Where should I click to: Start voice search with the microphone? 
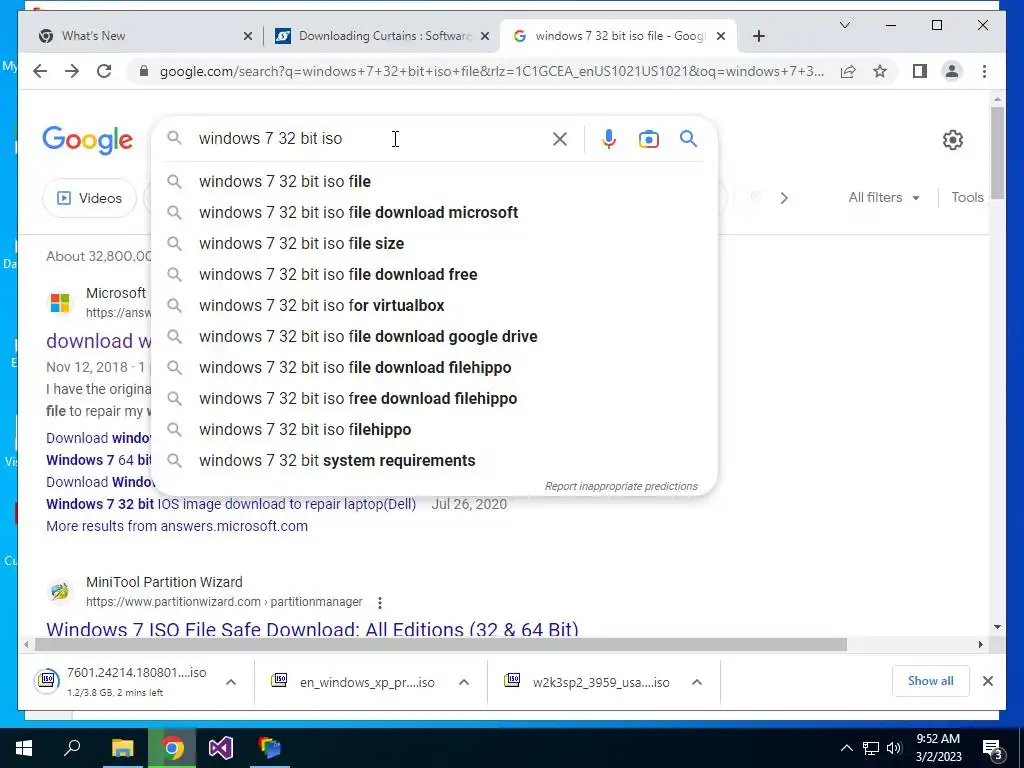tap(609, 139)
